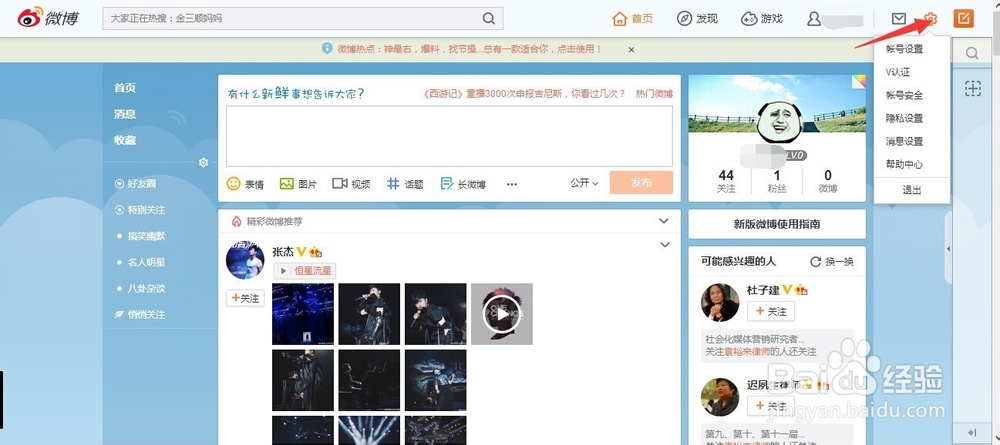Collapse the right side panel arrow
This screenshot has width=1000, height=445.
click(x=948, y=248)
